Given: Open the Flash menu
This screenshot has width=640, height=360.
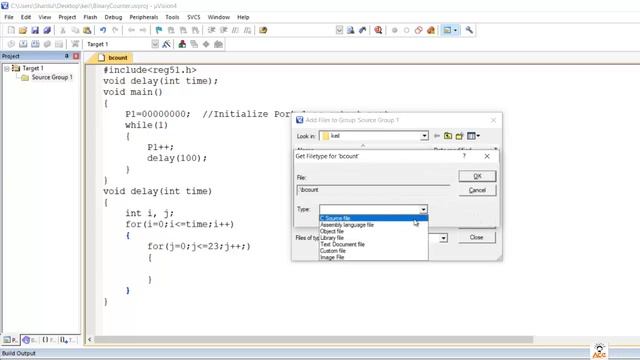Looking at the screenshot, I should (x=90, y=17).
